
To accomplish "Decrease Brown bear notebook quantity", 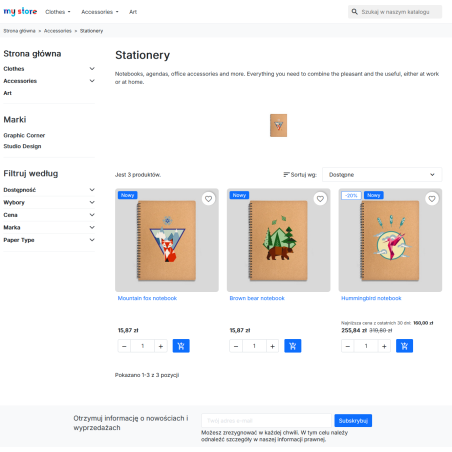I will click(236, 346).
